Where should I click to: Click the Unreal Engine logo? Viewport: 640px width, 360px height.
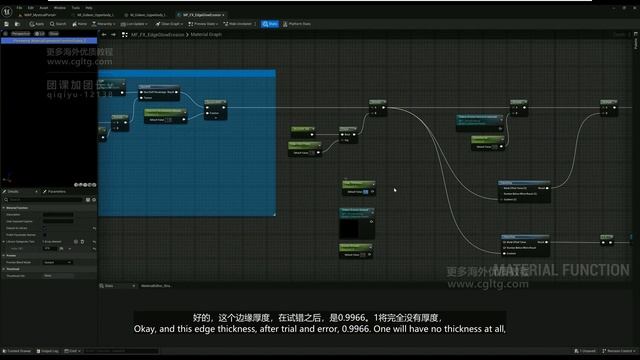point(7,12)
